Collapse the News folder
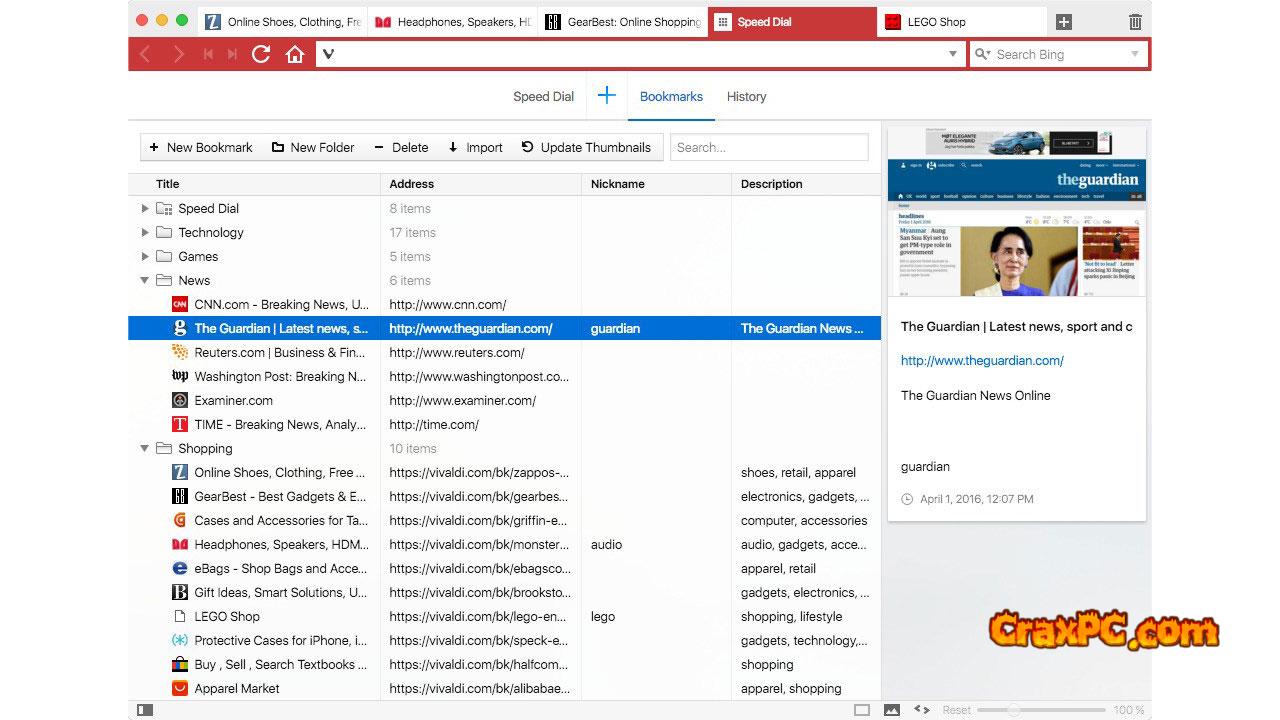The image size is (1280, 720). pyautogui.click(x=145, y=281)
